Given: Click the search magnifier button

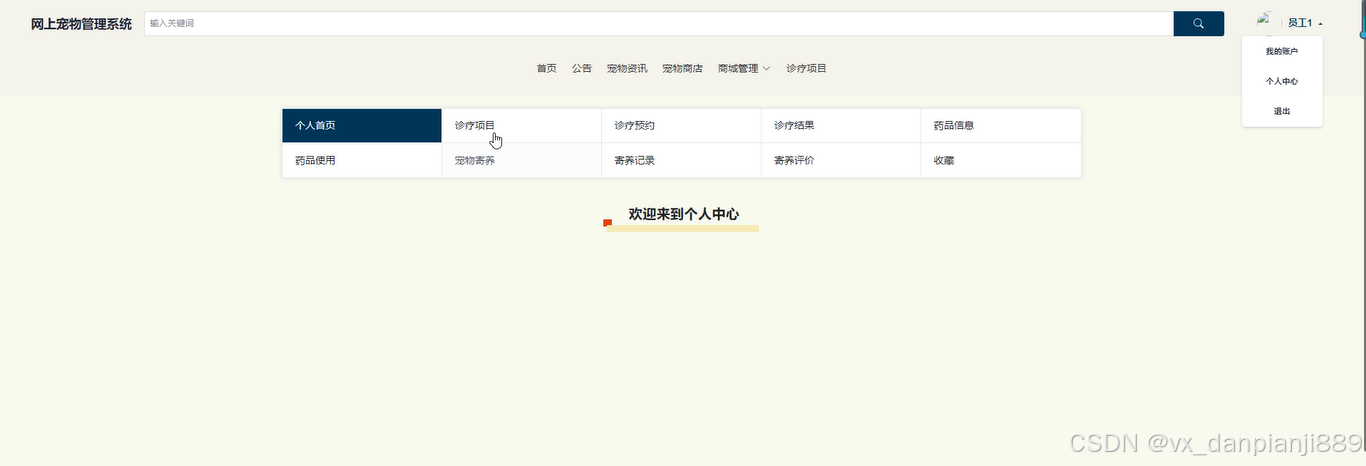Looking at the screenshot, I should 1198,23.
